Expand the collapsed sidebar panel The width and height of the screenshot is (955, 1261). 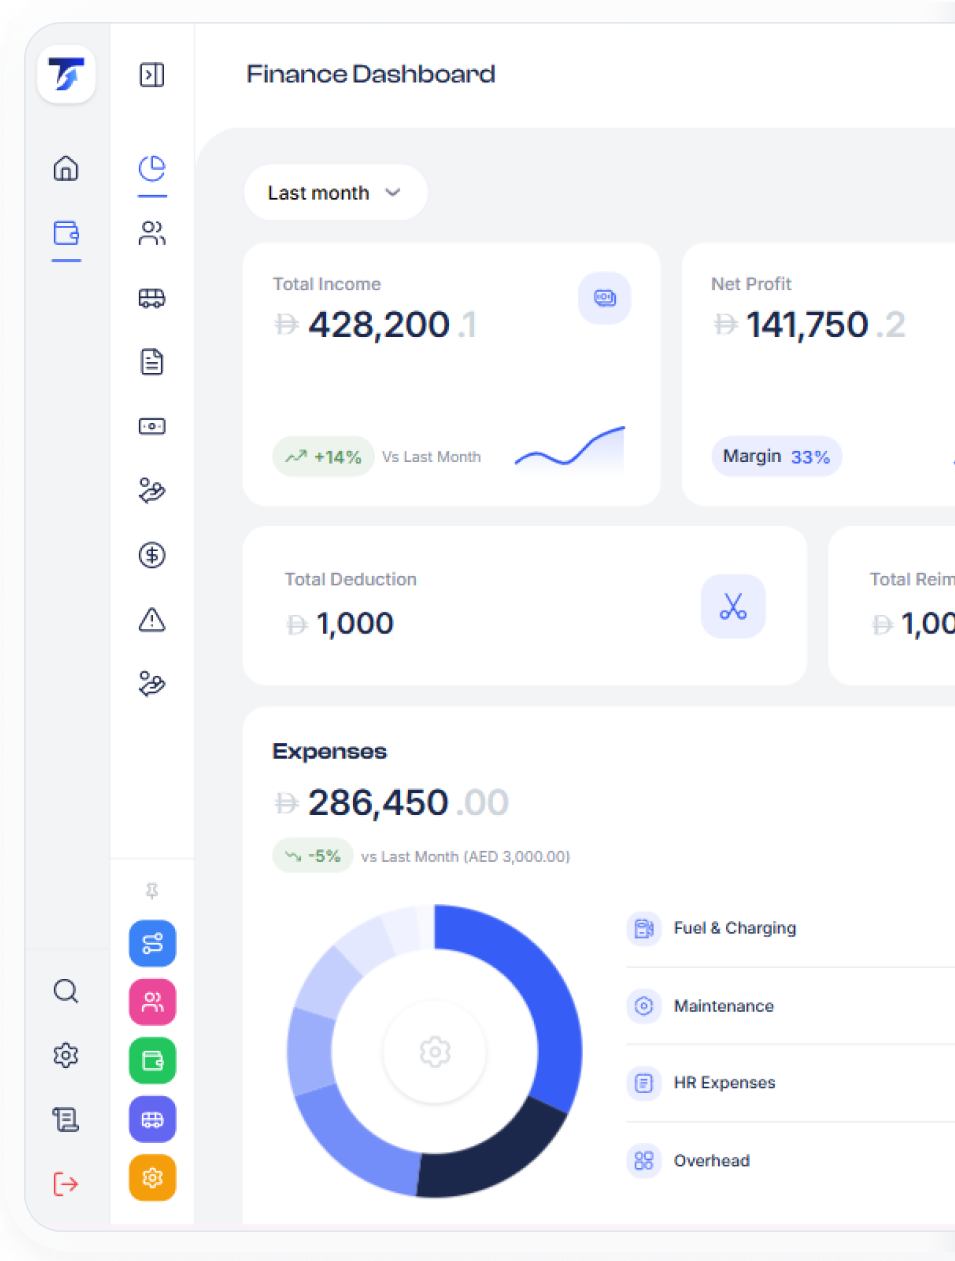pyautogui.click(x=152, y=75)
